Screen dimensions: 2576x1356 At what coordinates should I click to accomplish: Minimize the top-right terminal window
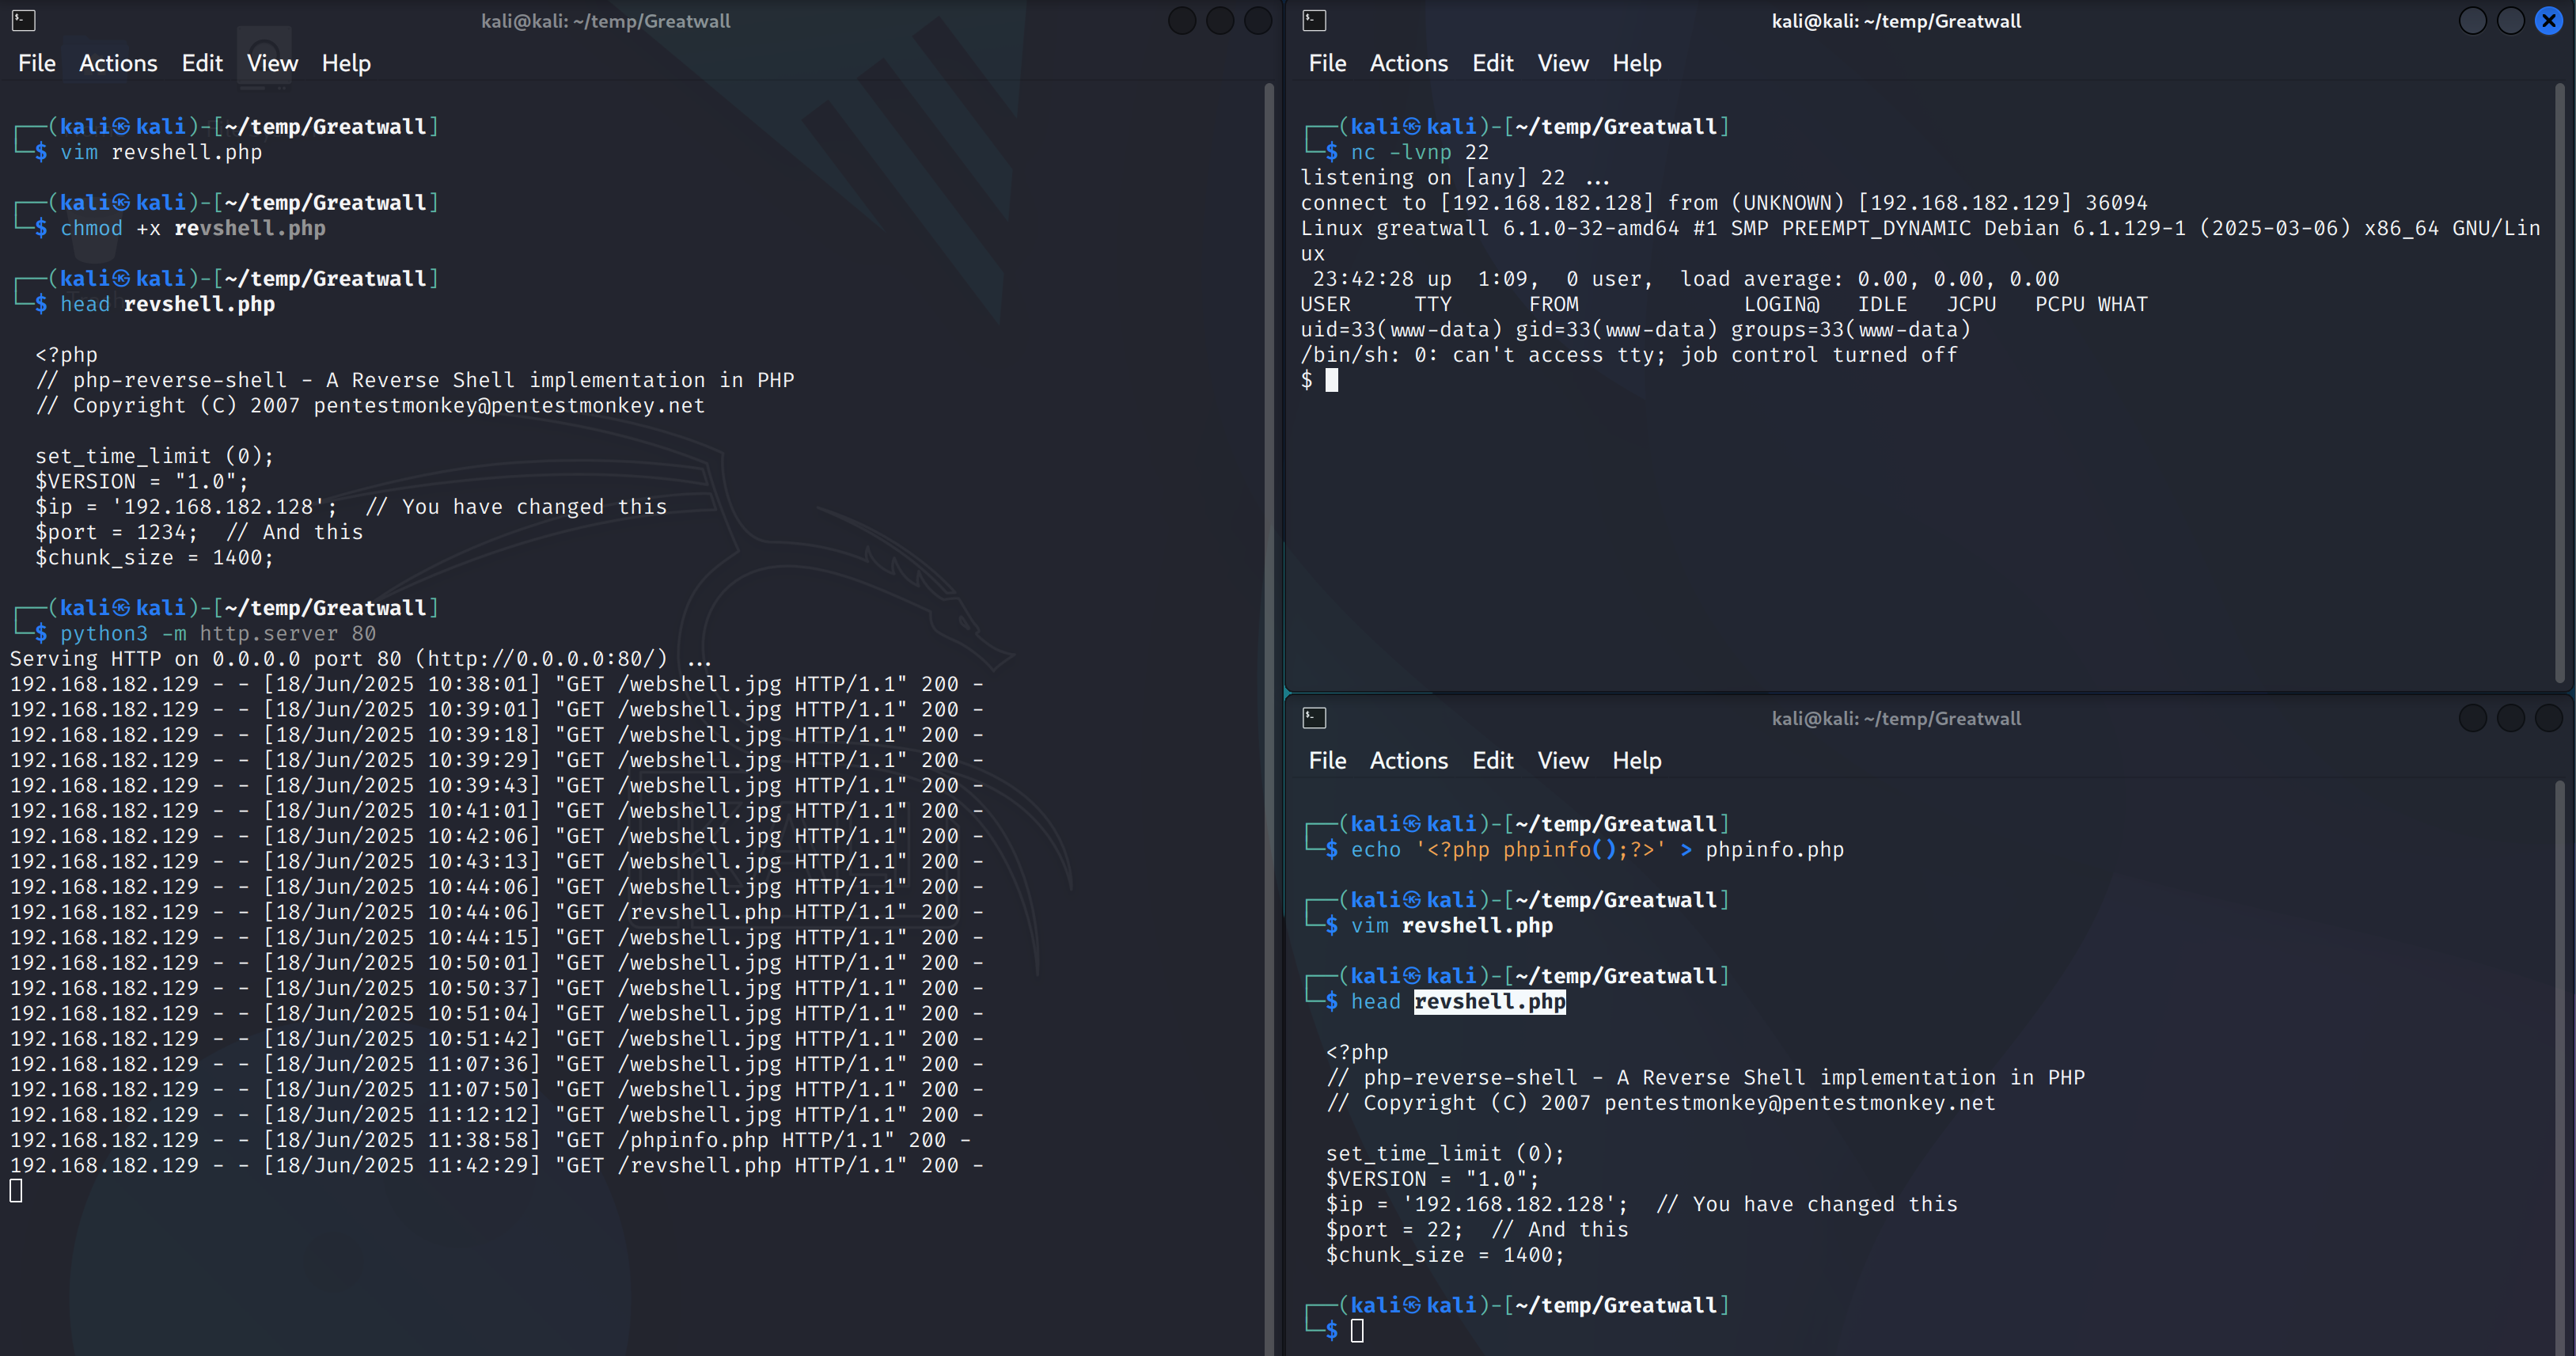(2472, 20)
